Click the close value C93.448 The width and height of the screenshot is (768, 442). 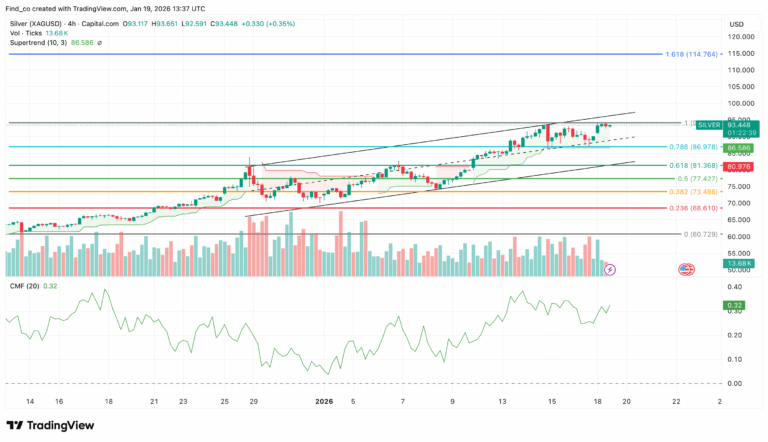point(224,24)
